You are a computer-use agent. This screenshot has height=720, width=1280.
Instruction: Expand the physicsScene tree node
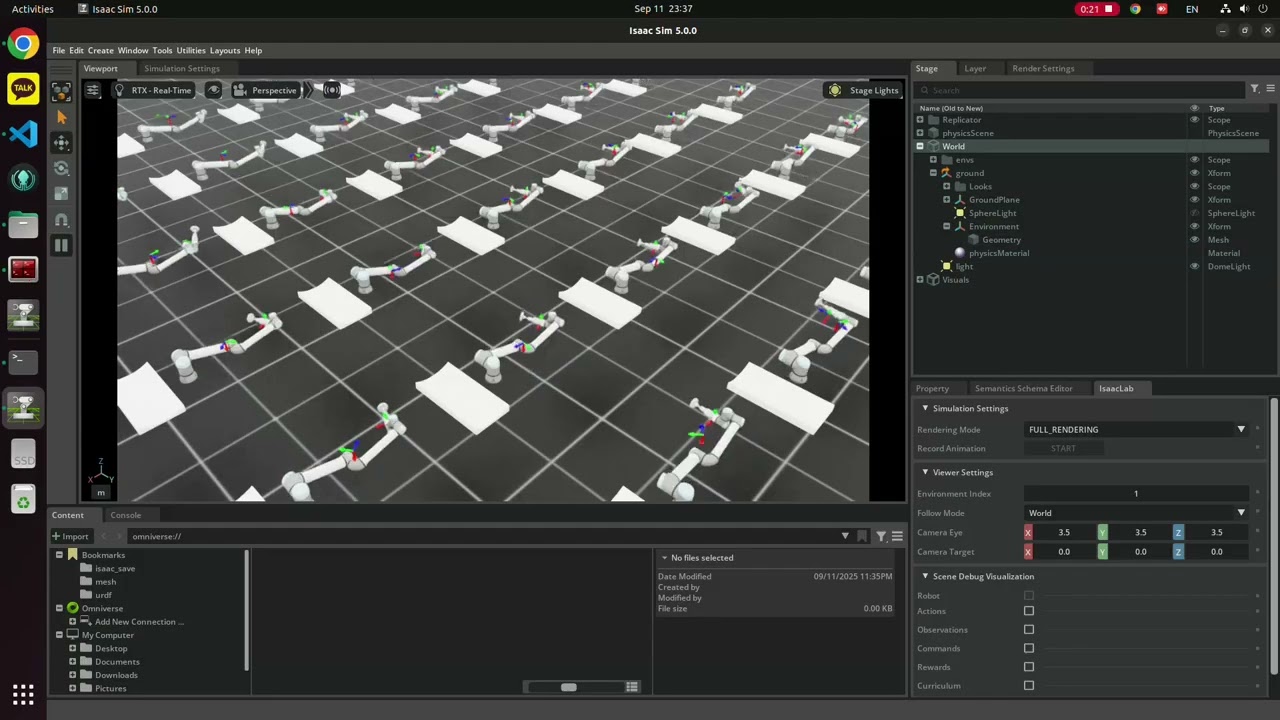pos(920,133)
